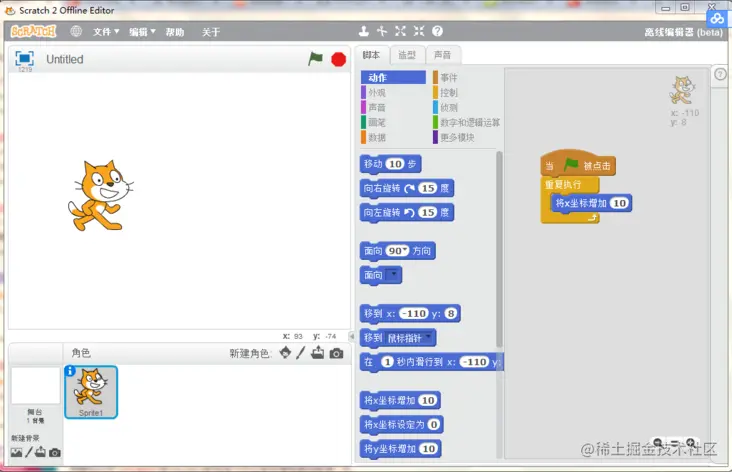Open the empty 面向 target dropdown
This screenshot has width=732, height=472.
coord(393,275)
